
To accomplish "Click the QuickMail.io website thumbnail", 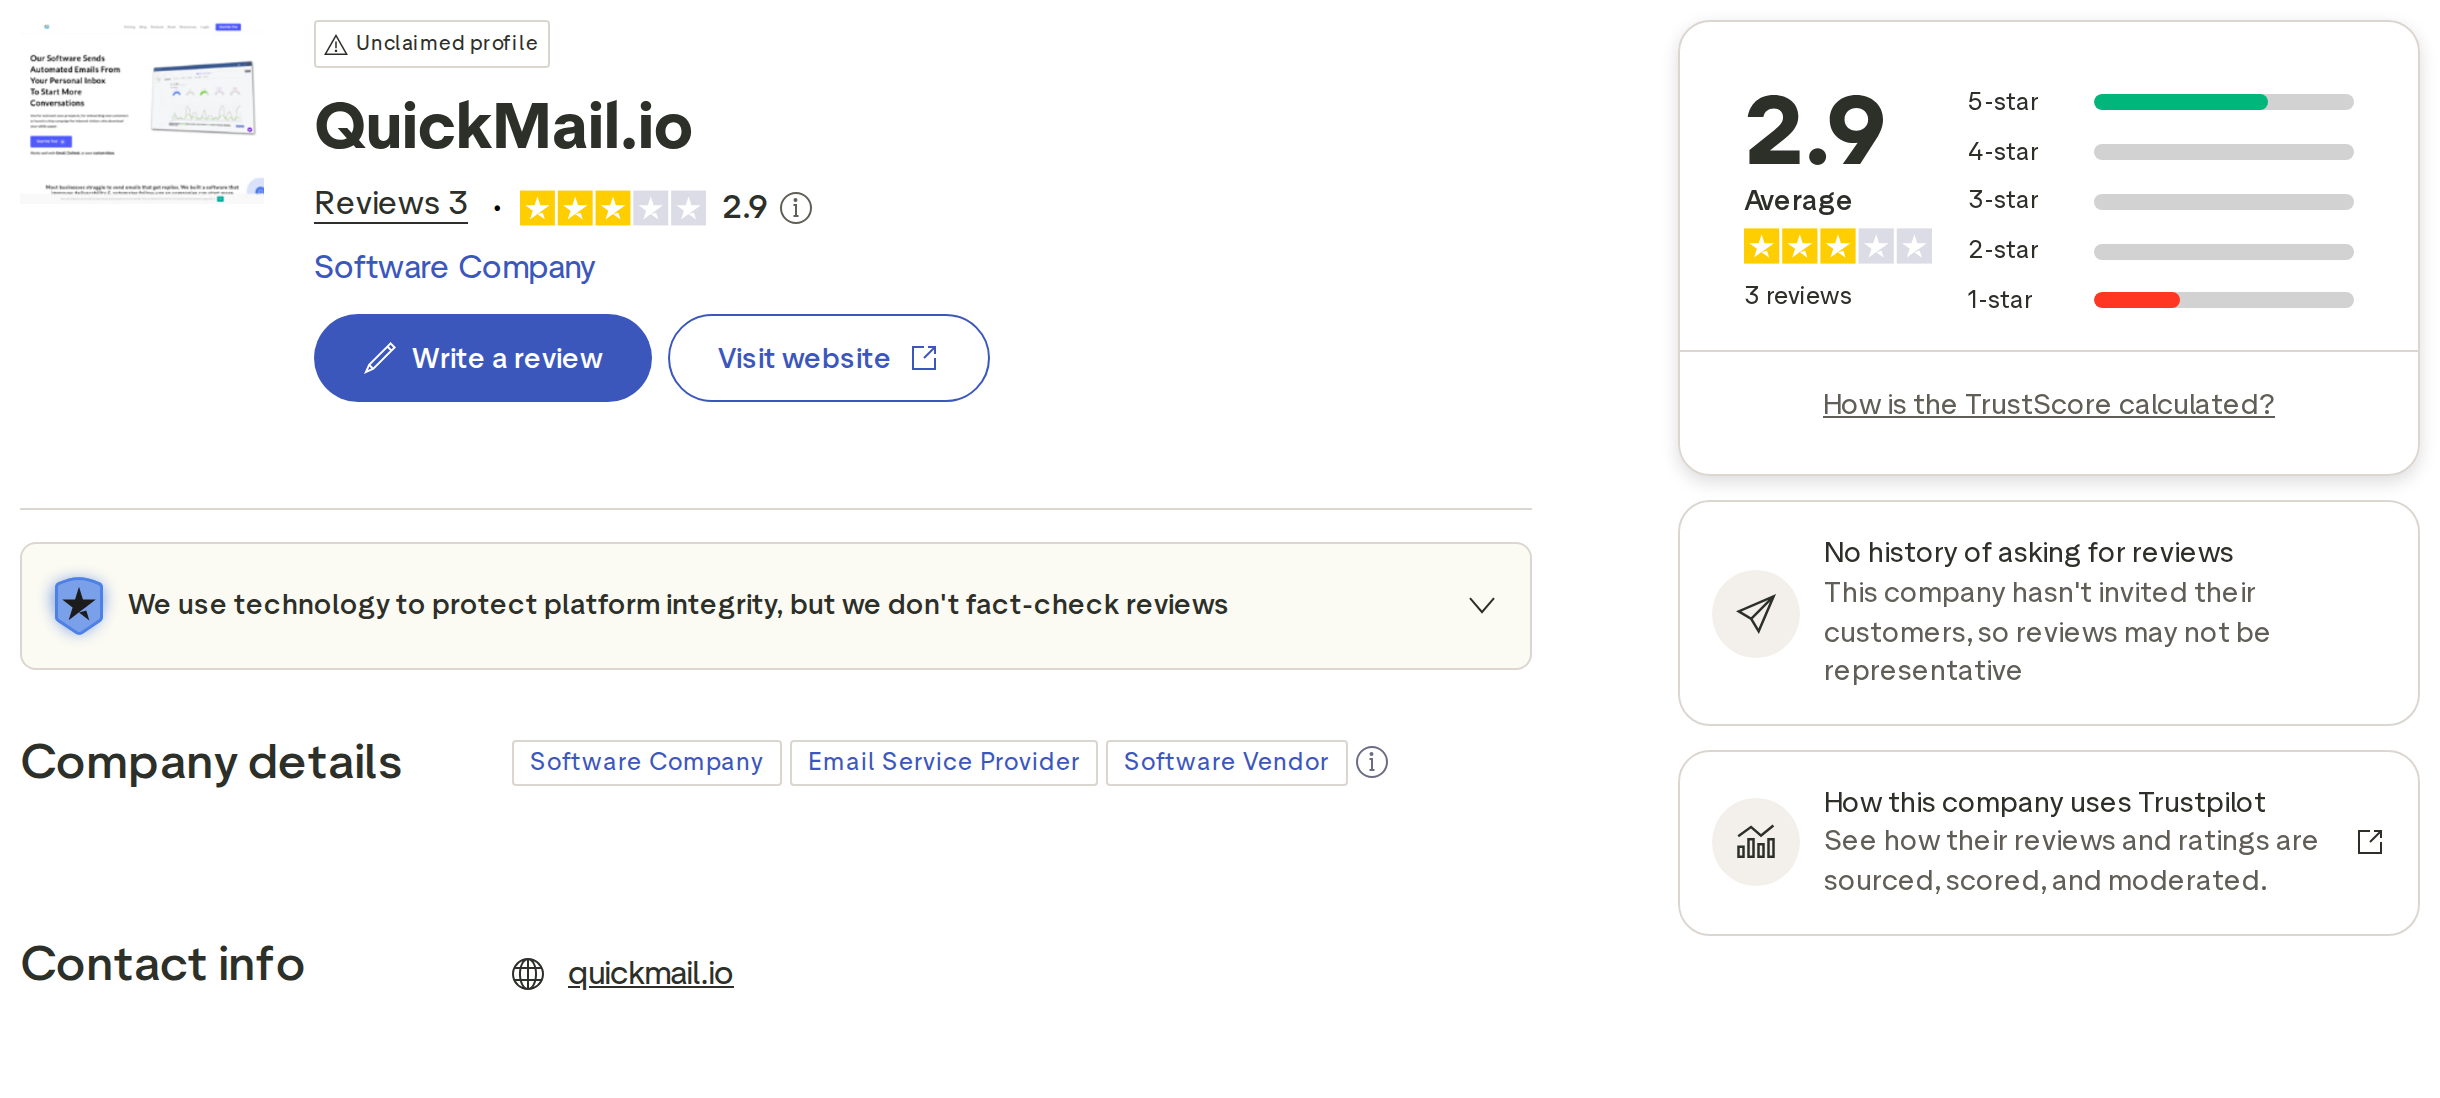I will [142, 112].
